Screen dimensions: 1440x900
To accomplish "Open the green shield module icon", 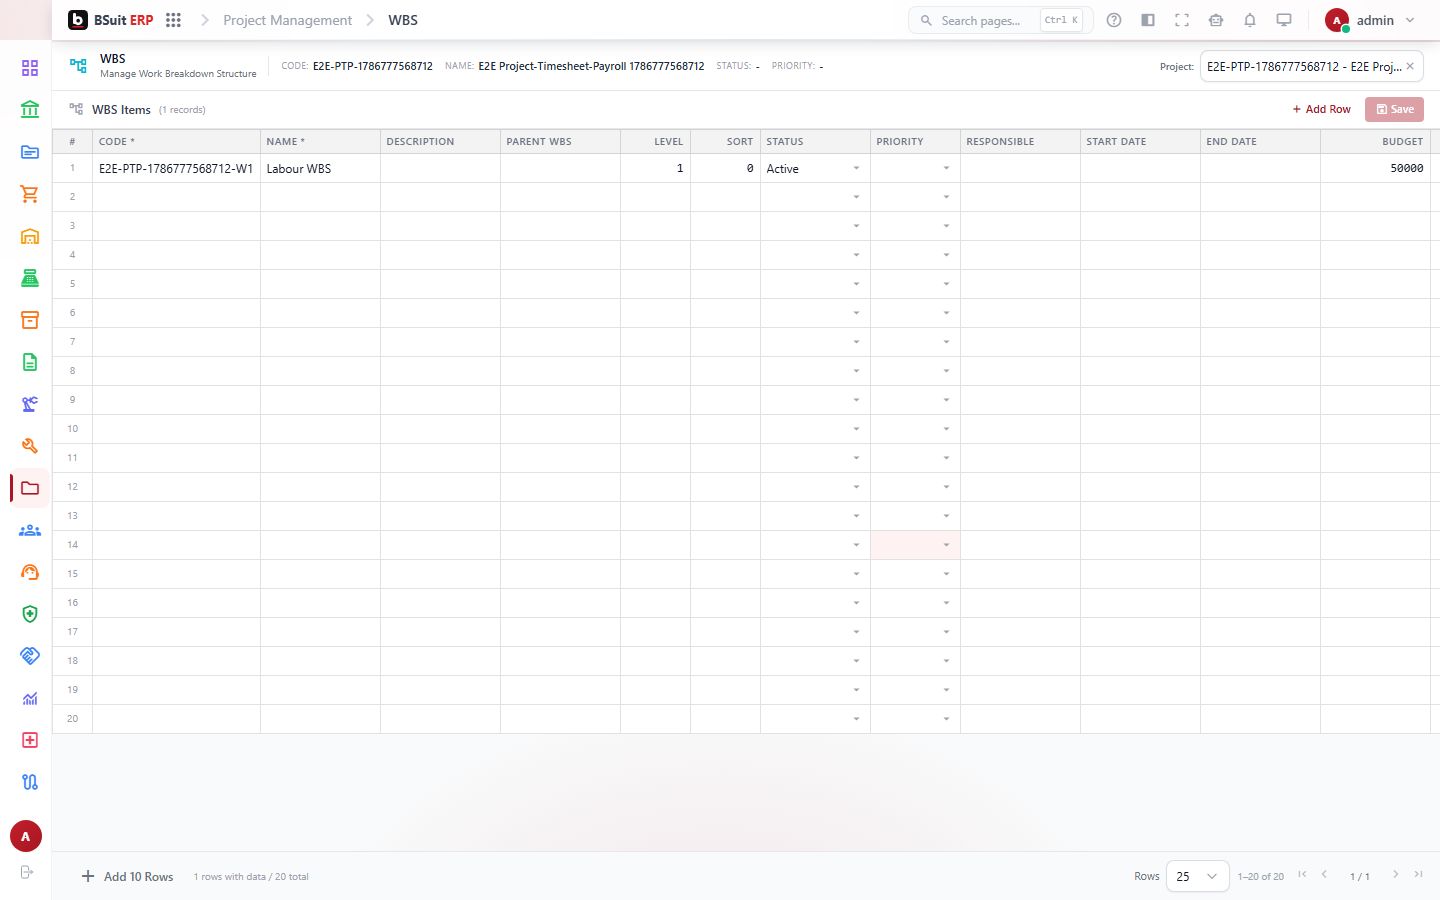I will click(30, 614).
